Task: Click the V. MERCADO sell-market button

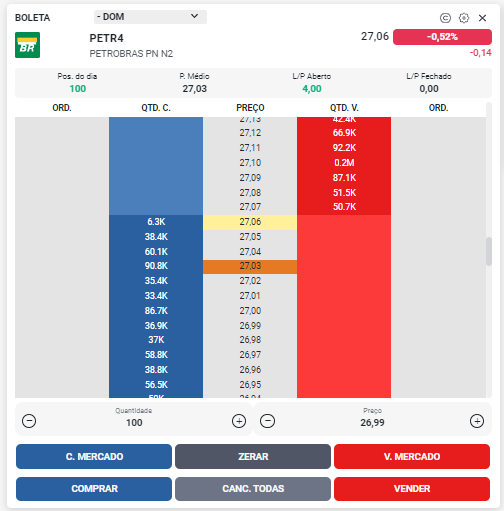Action: point(412,456)
